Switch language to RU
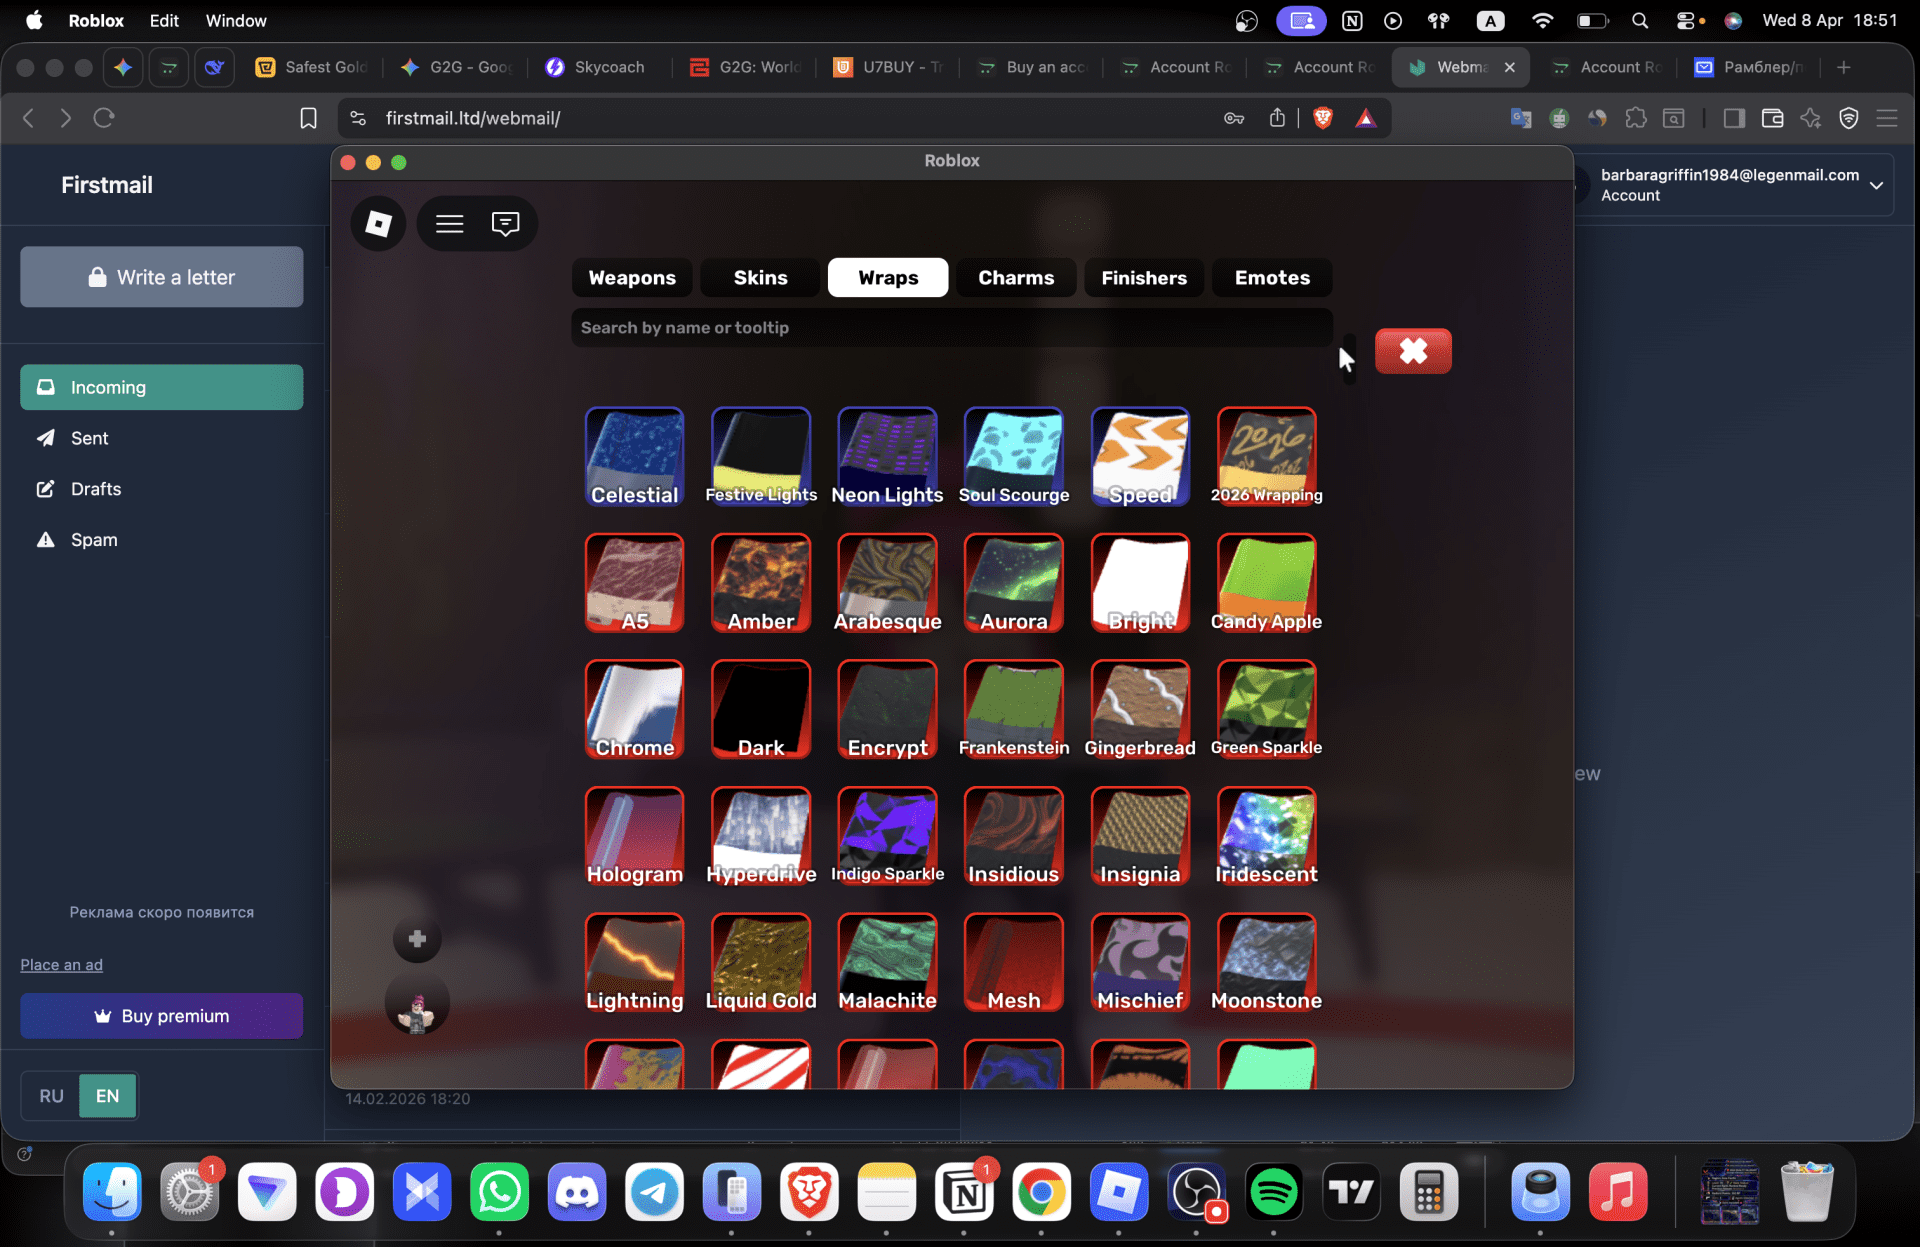The height and width of the screenshot is (1247, 1920). click(x=51, y=1096)
